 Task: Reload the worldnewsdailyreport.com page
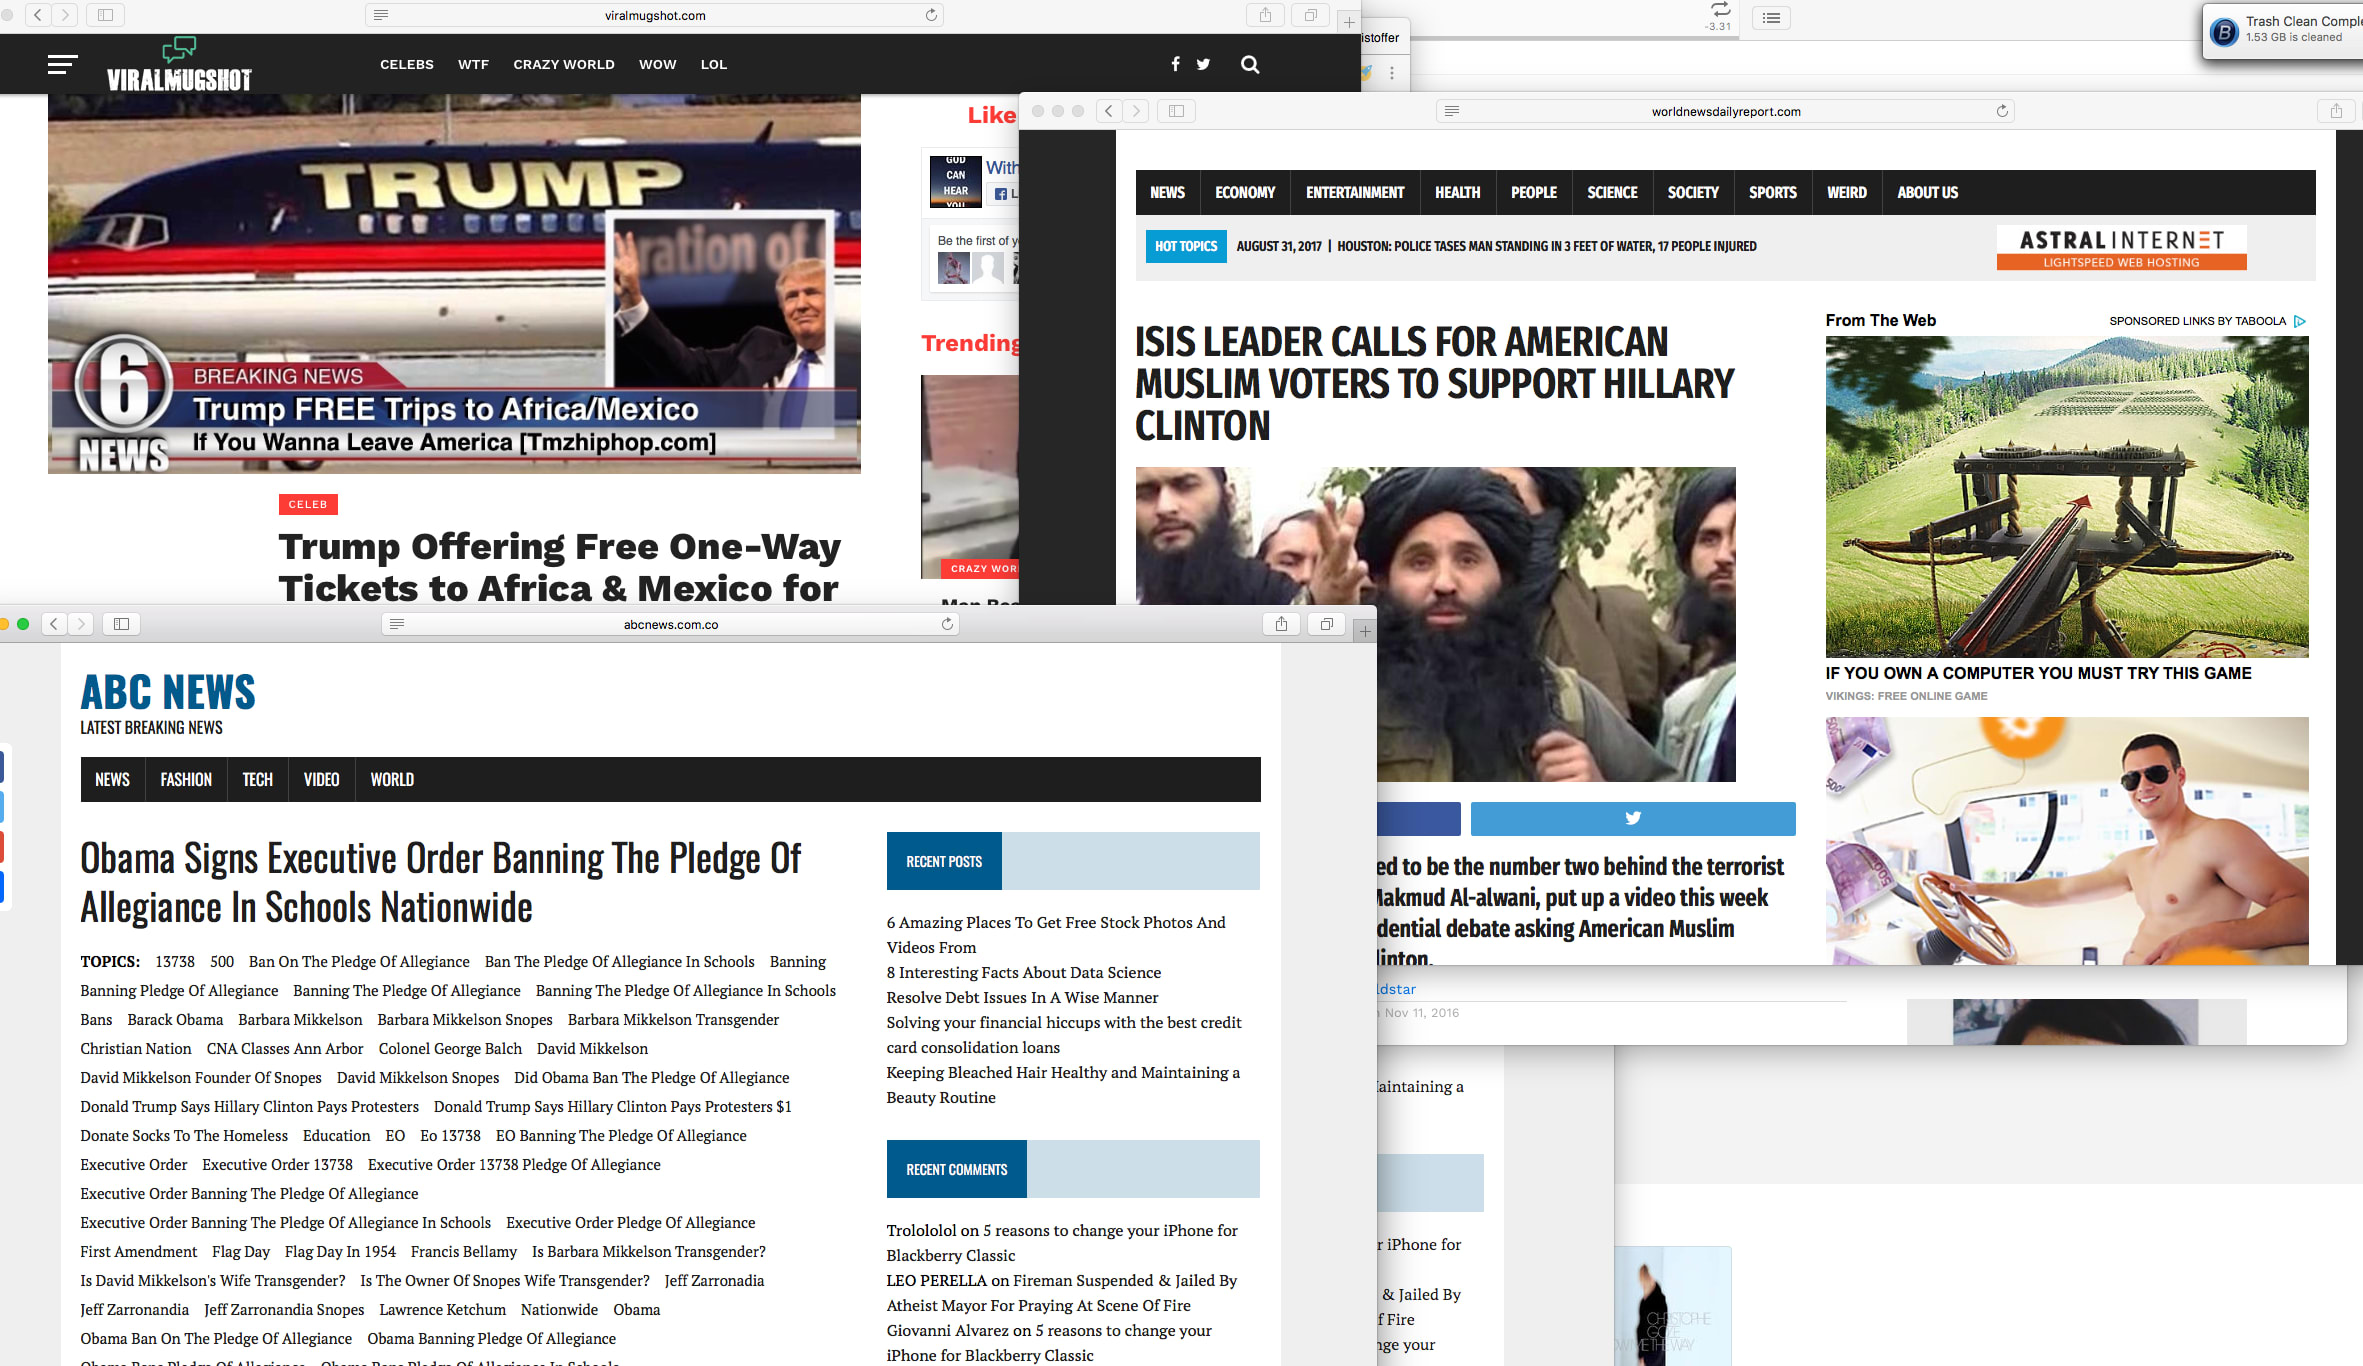[x=2002, y=111]
